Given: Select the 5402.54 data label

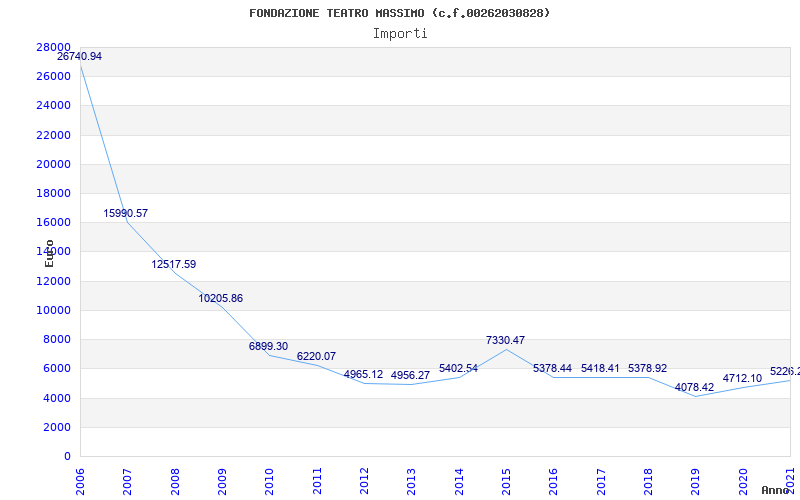Looking at the screenshot, I should pyautogui.click(x=458, y=368).
